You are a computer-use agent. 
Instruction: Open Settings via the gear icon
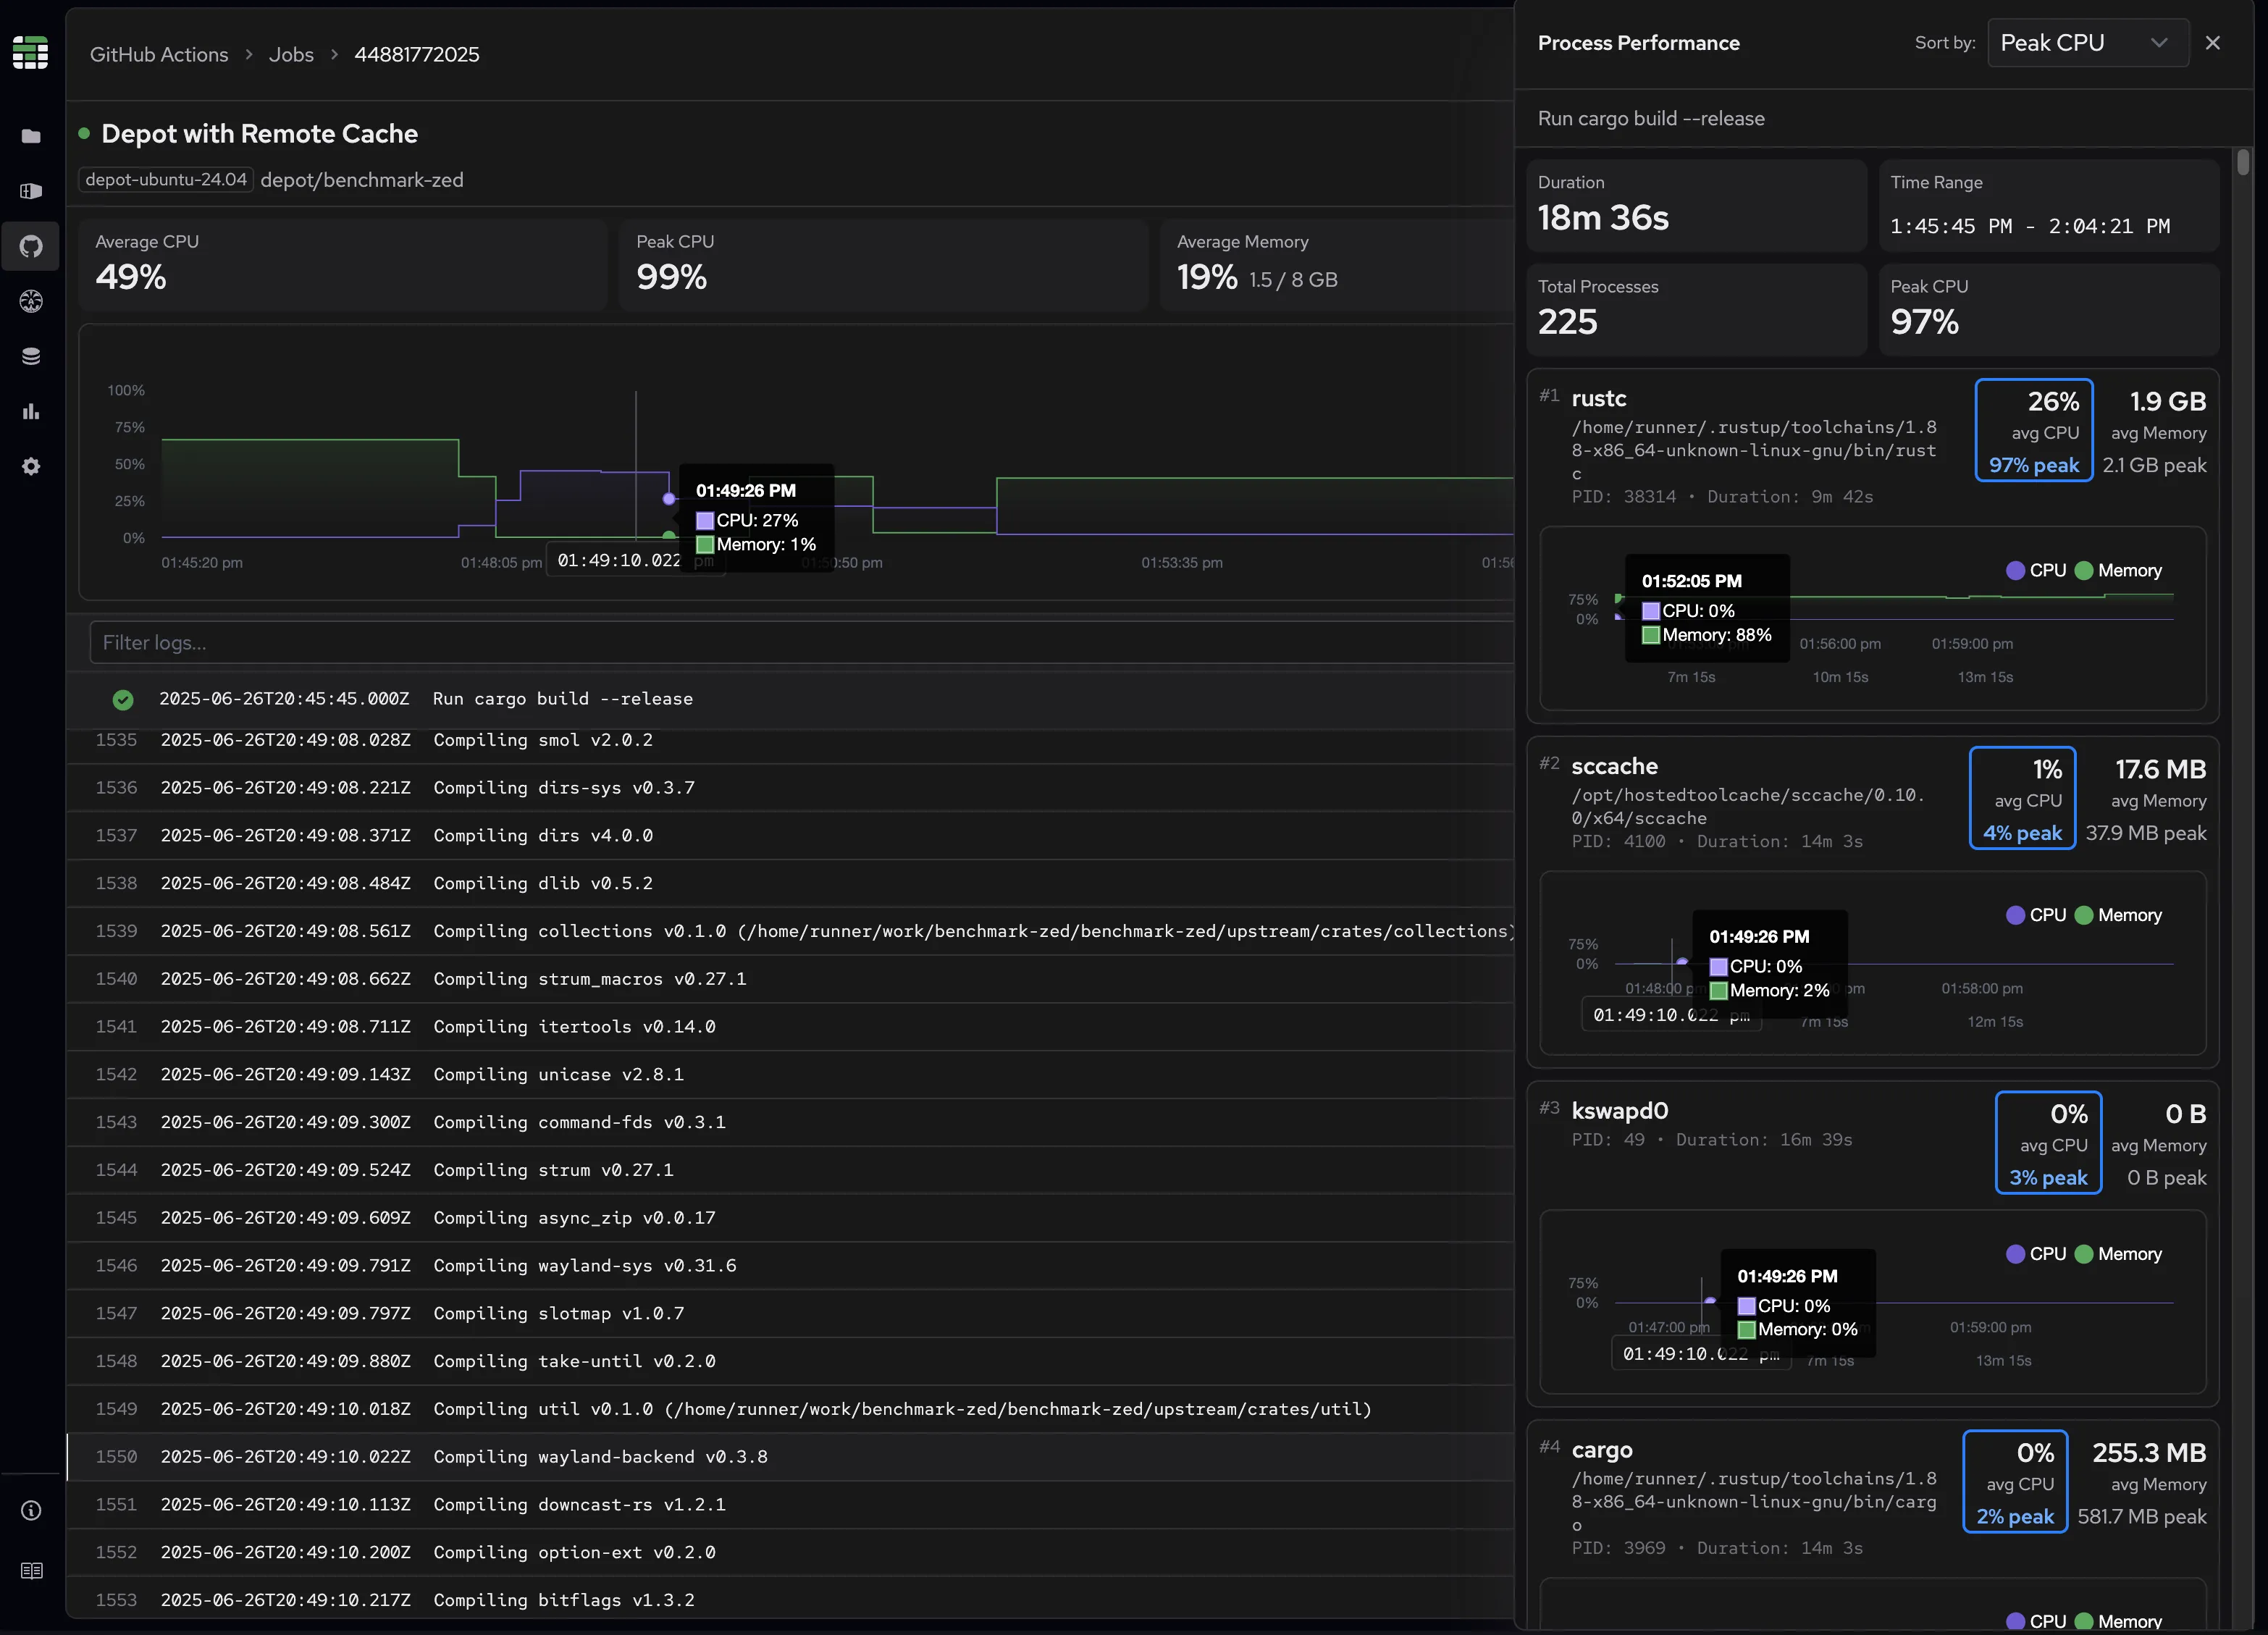click(x=31, y=466)
